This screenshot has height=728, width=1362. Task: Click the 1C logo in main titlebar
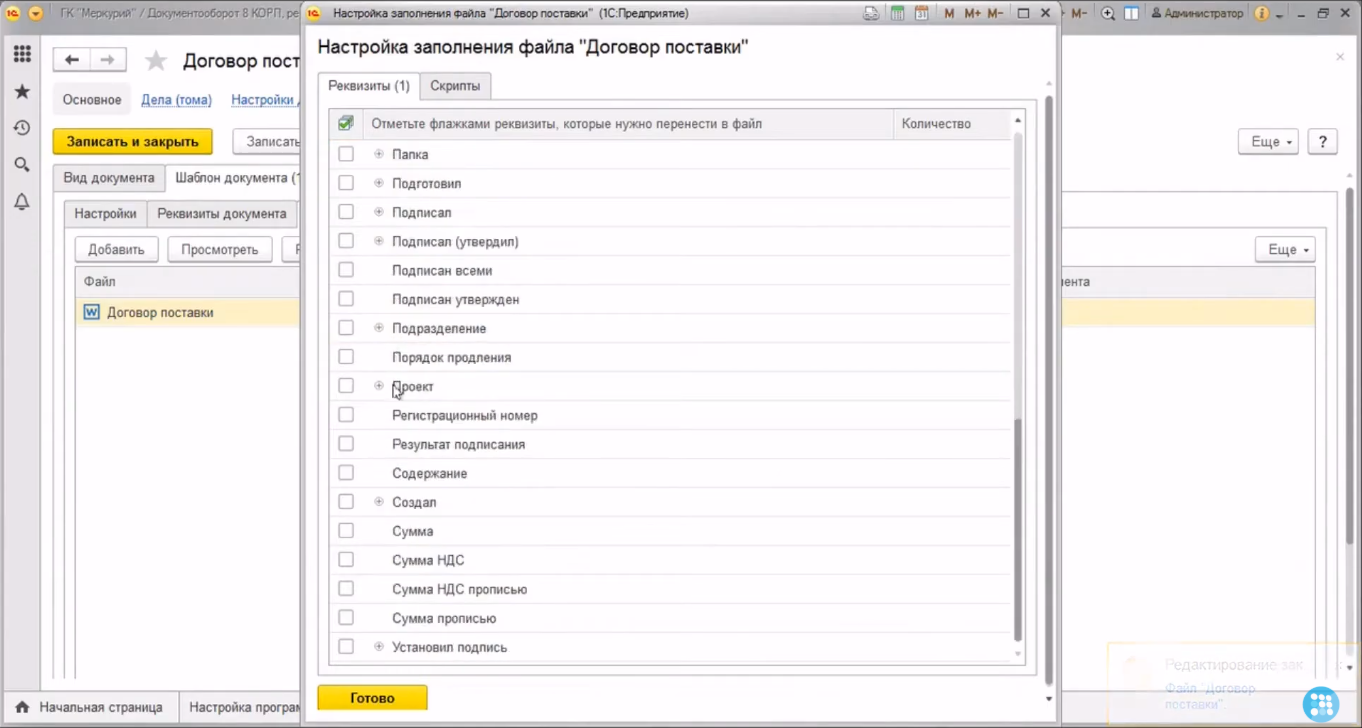pyautogui.click(x=13, y=14)
